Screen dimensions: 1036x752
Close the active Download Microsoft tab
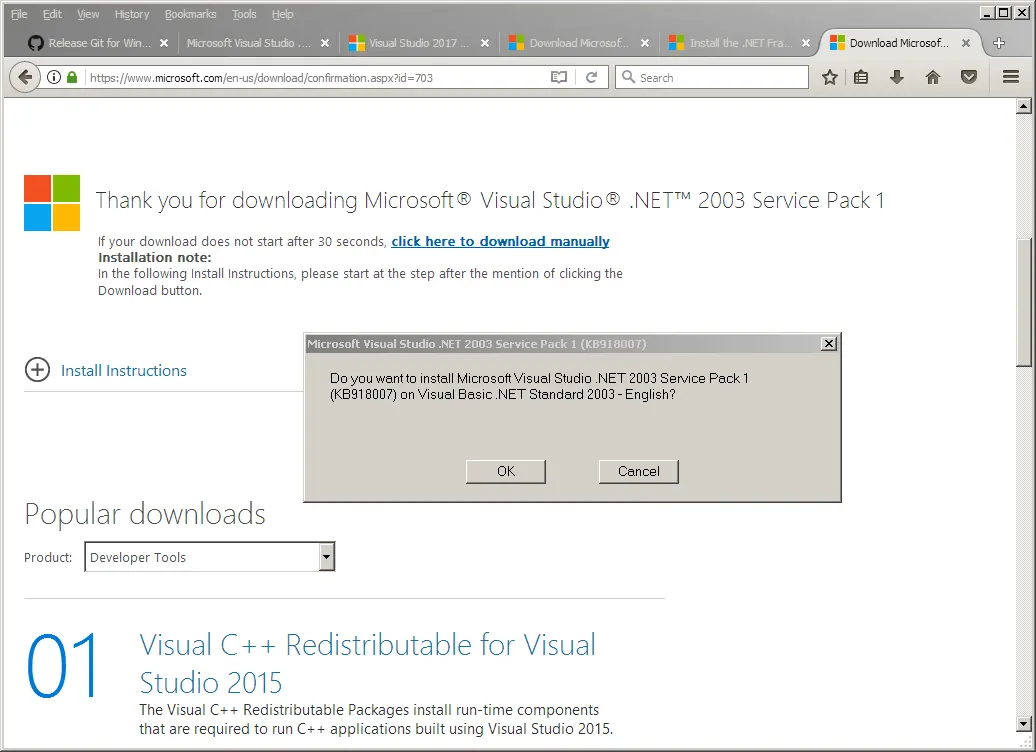pos(966,43)
